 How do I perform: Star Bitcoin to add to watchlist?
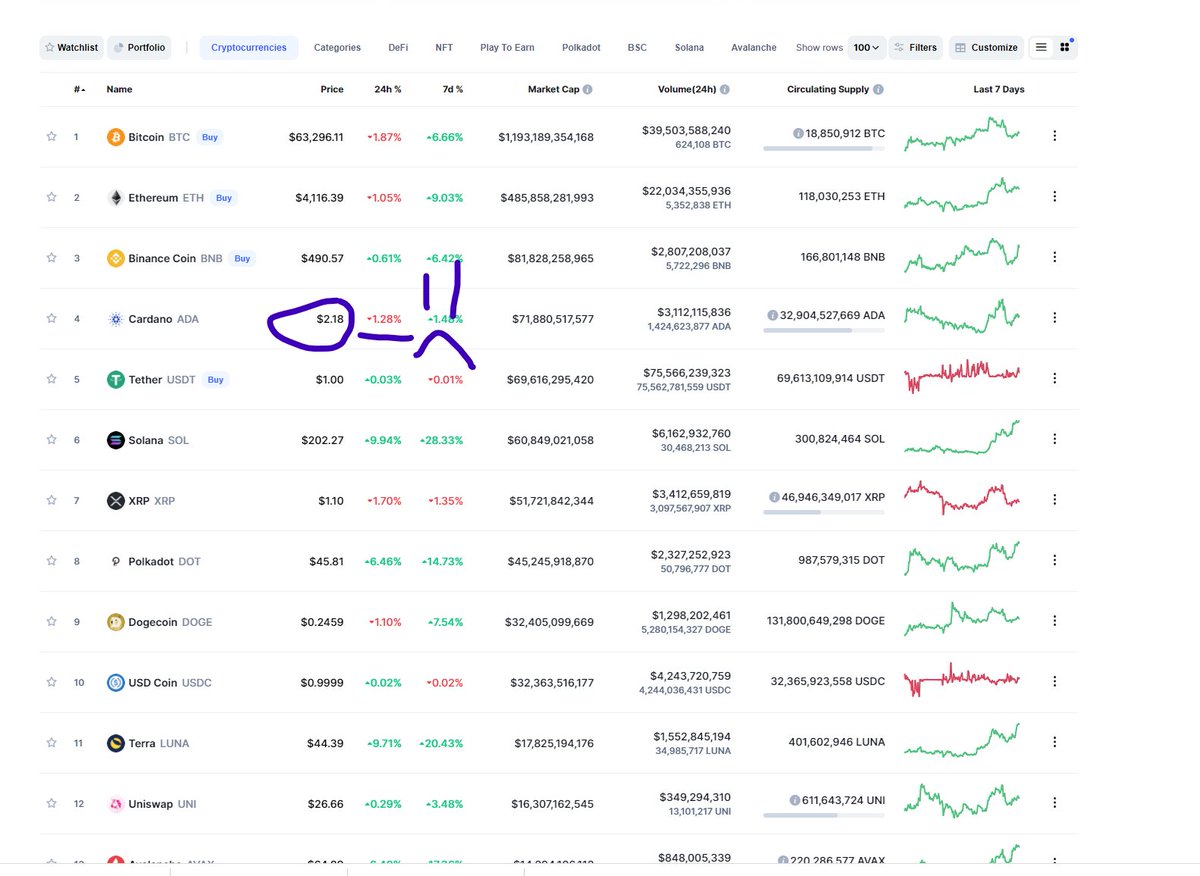(51, 137)
